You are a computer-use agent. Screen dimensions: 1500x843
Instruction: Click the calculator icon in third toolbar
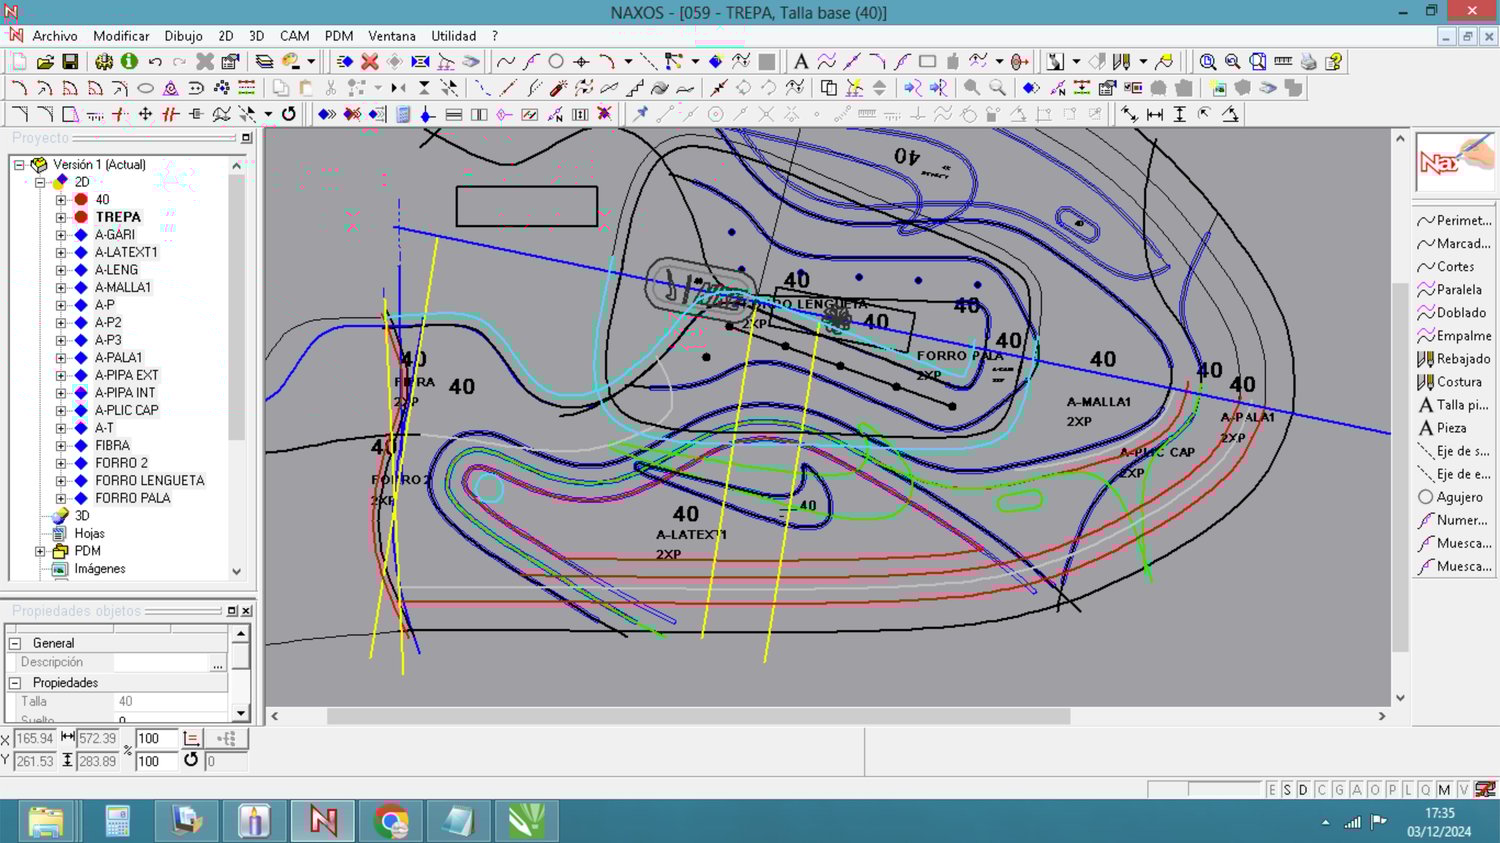tap(403, 114)
